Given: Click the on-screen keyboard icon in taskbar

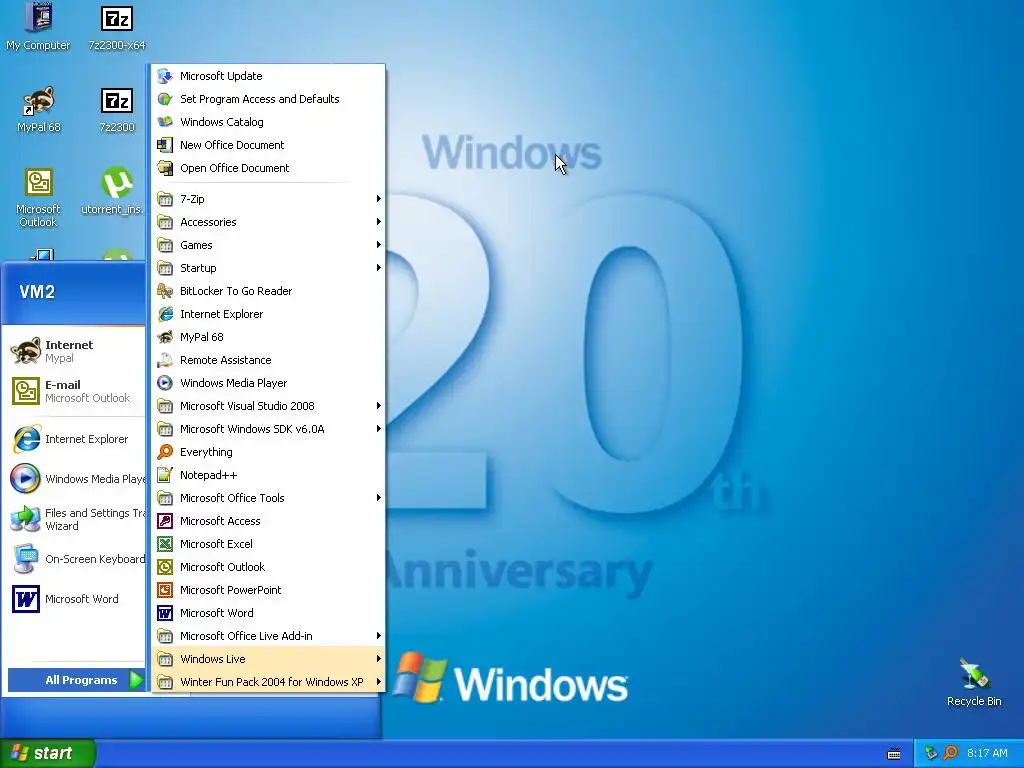Looking at the screenshot, I should tap(894, 754).
